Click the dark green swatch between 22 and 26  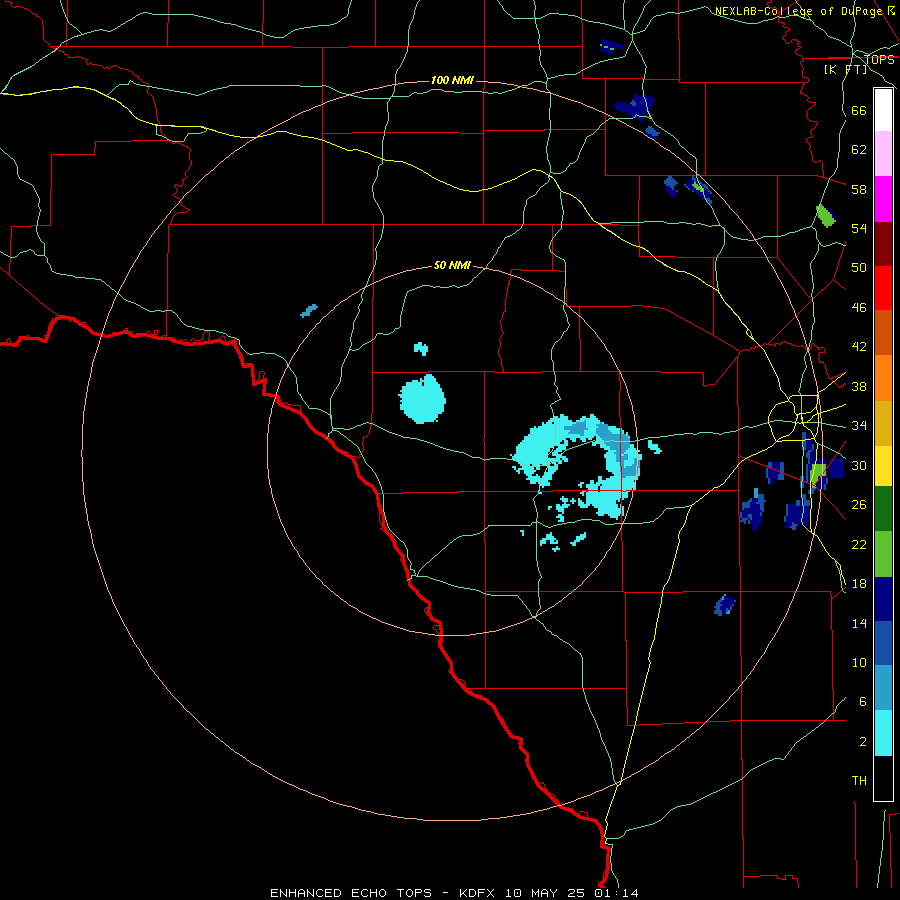883,509
